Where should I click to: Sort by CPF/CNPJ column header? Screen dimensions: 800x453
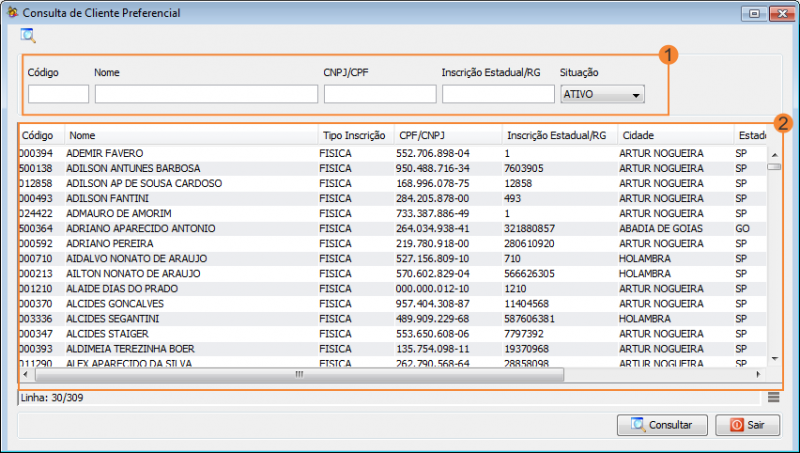[448, 135]
